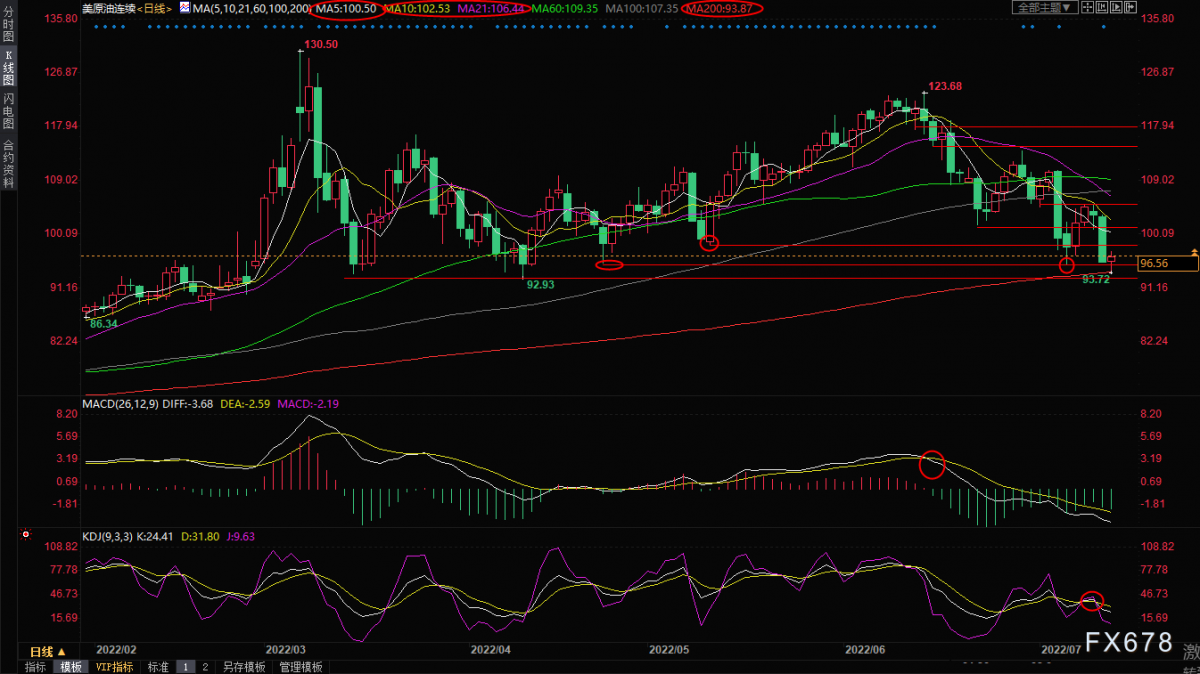Click the crosshair cursor icon at top right
Viewport: 1200px width, 674px height.
(1087, 7)
